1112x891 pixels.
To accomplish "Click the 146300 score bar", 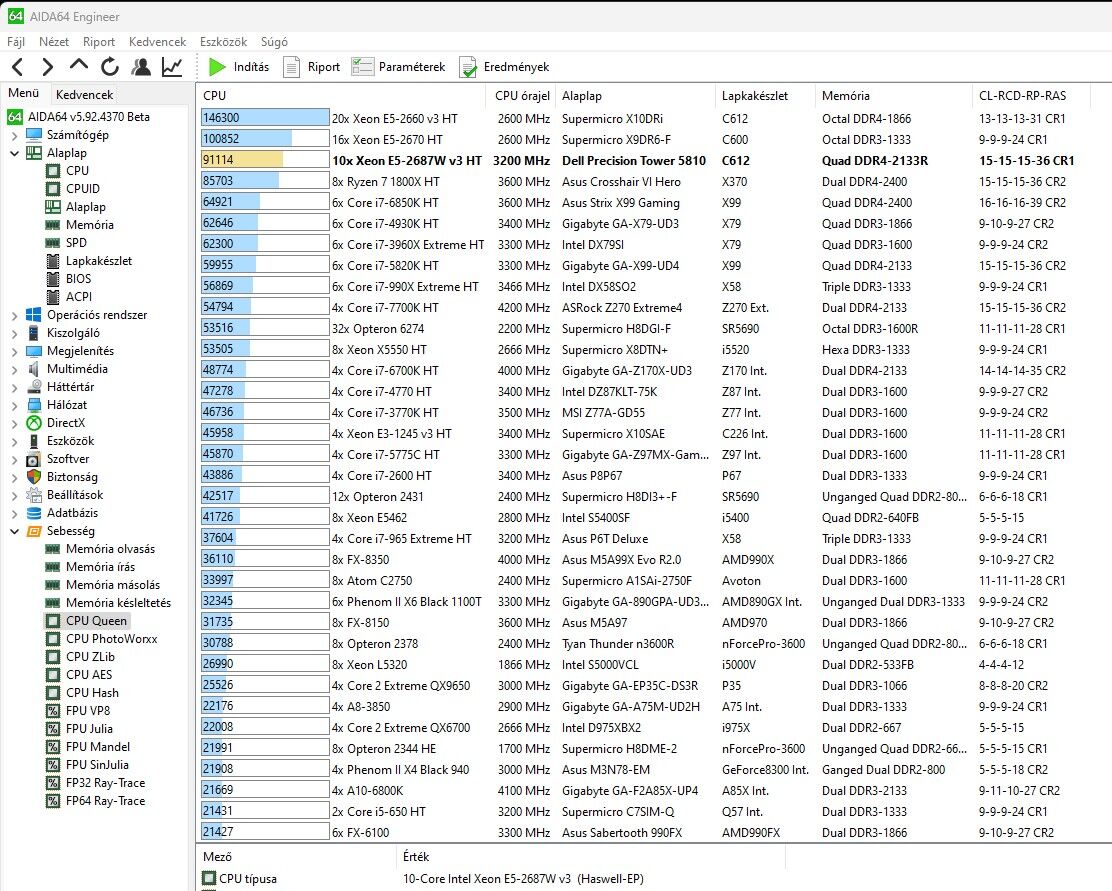I will tap(265, 118).
